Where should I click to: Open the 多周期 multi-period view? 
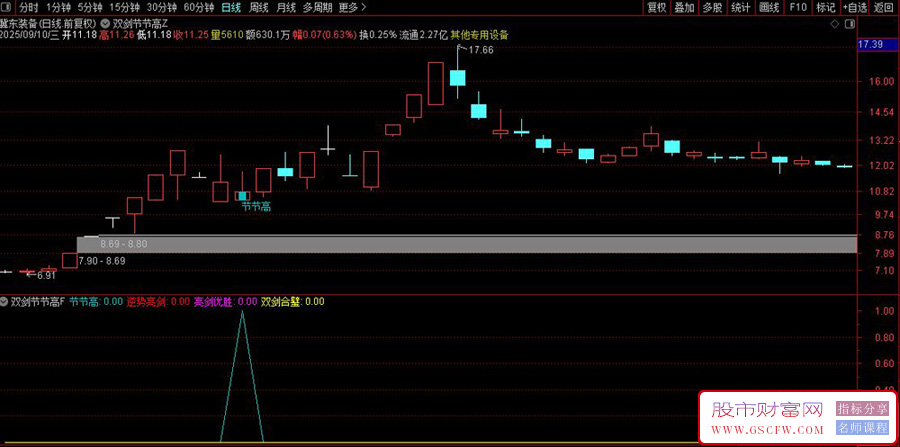317,7
